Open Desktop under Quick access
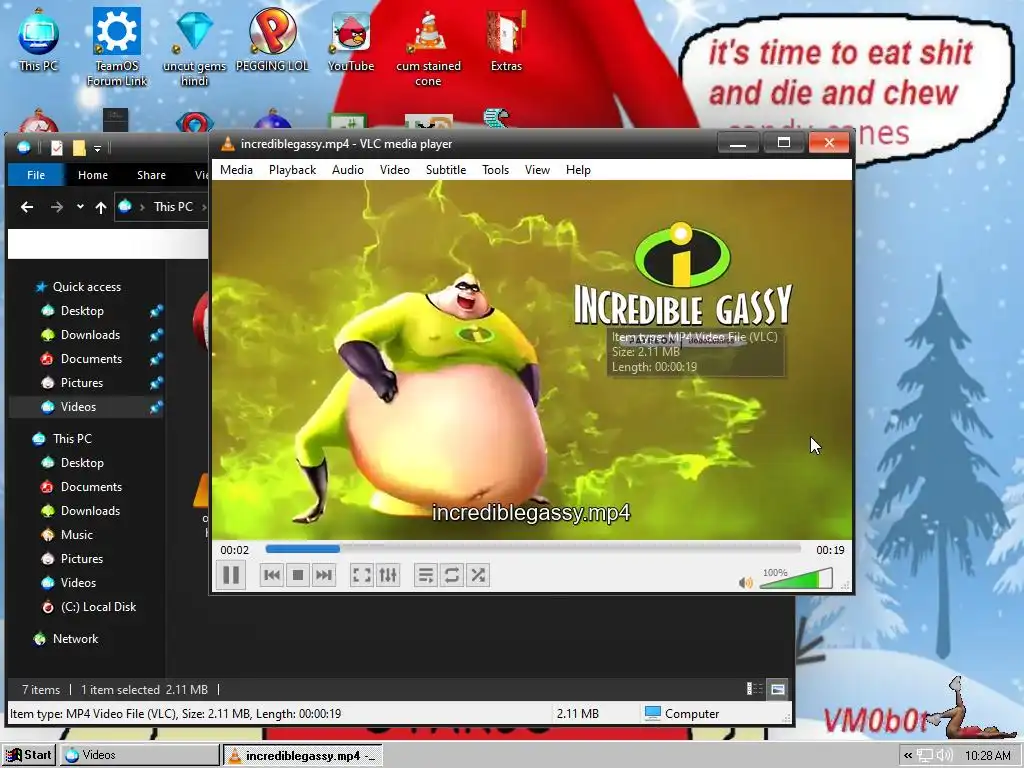 (82, 311)
